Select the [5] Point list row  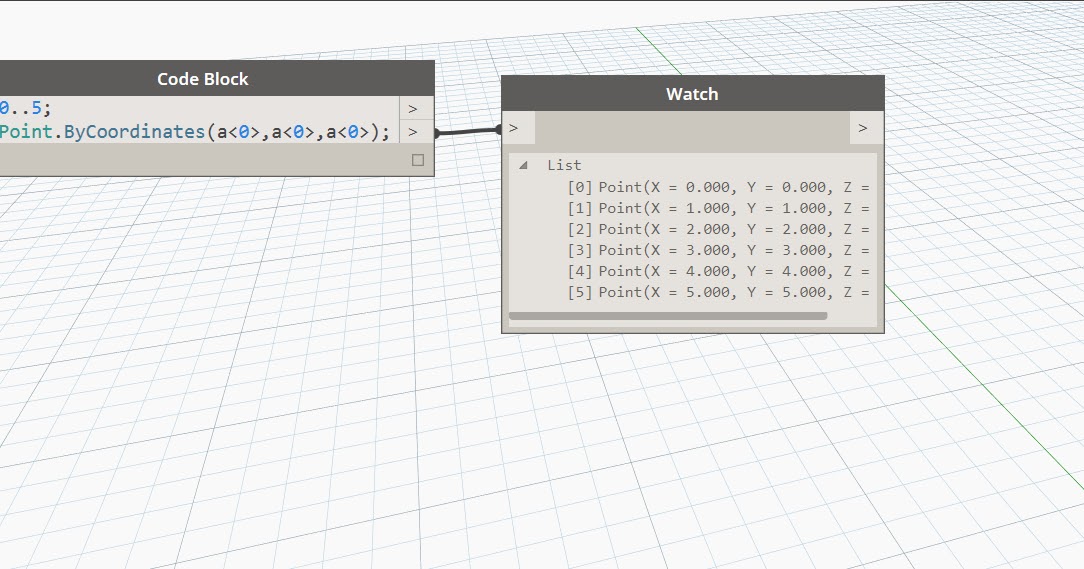pyautogui.click(x=718, y=292)
